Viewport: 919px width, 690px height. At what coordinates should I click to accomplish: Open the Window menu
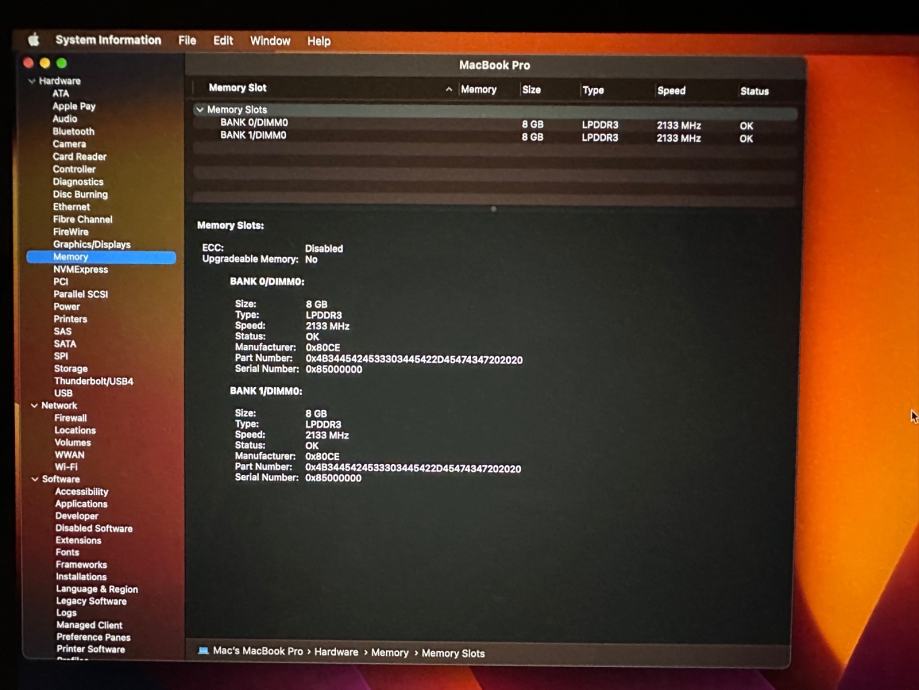270,41
